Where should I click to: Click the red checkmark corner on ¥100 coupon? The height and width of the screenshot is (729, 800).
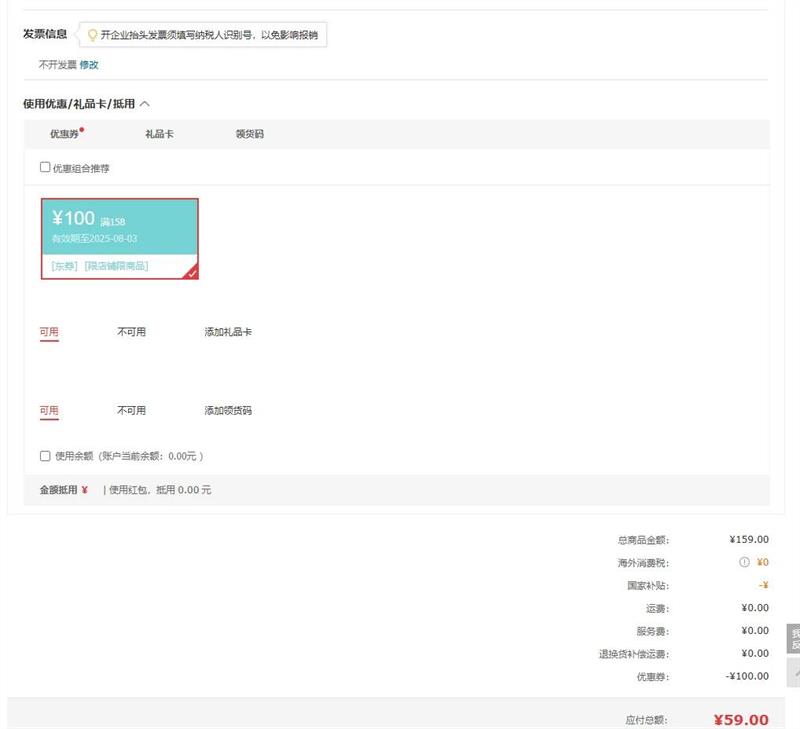[x=191, y=272]
